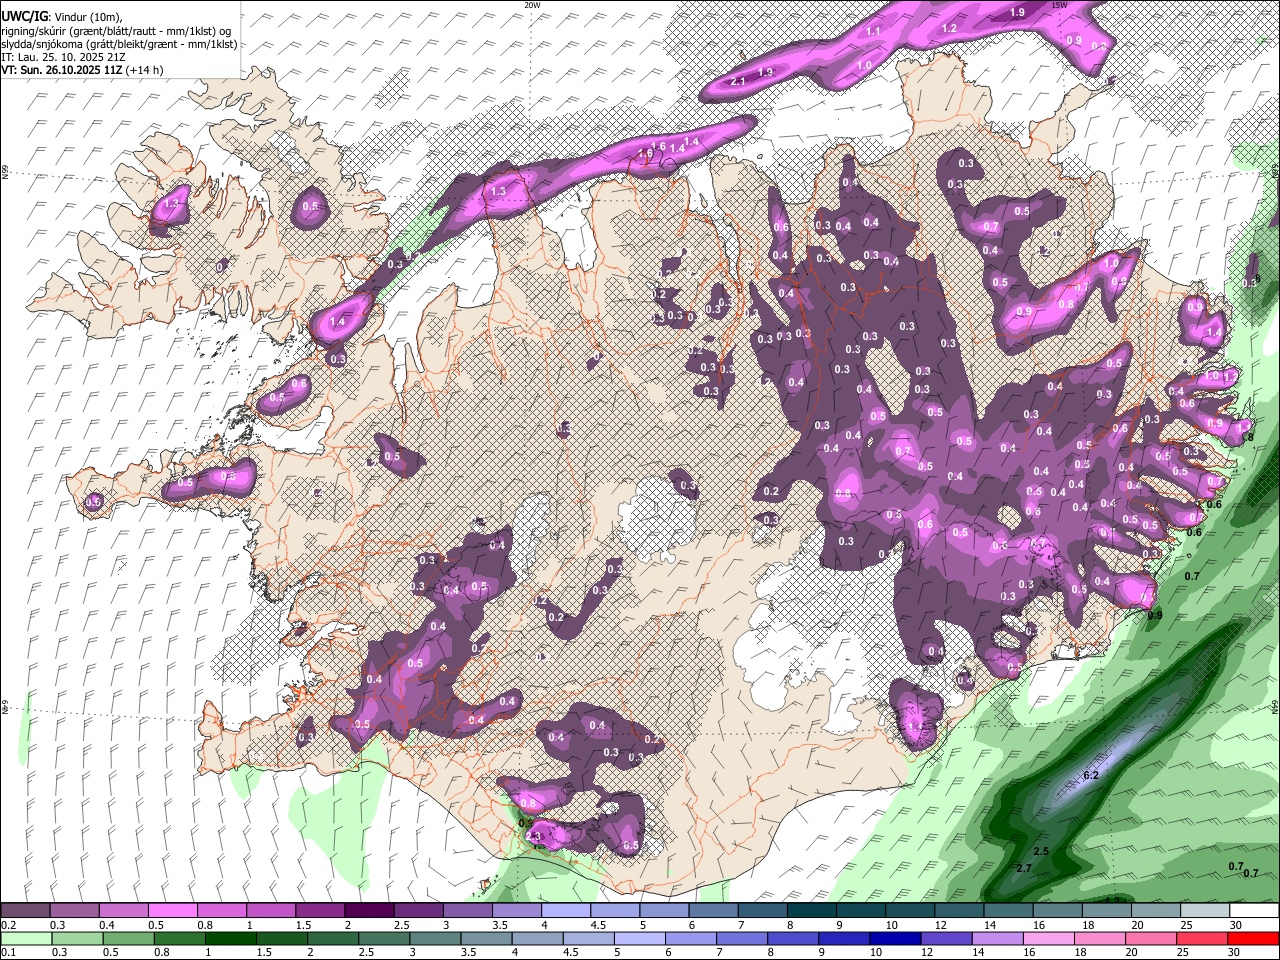Click the 'rigning/skúrir' legend description line
This screenshot has width=1280, height=960.
[x=118, y=31]
